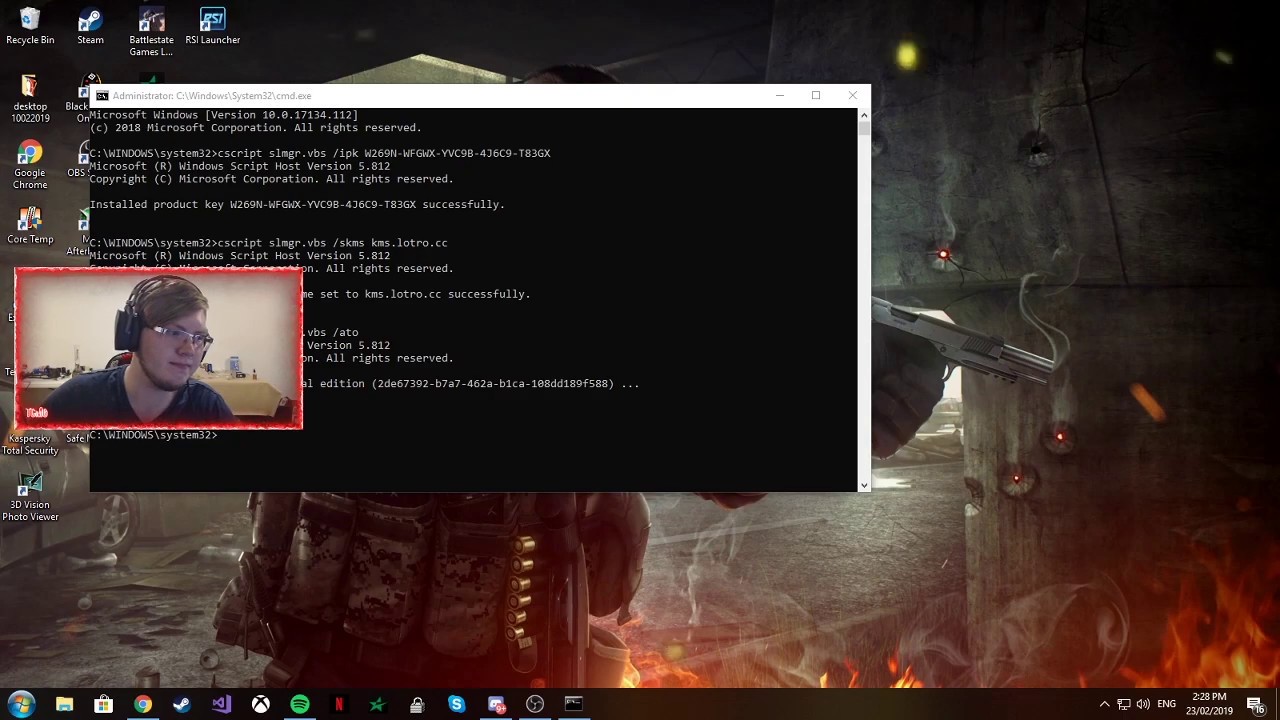The height and width of the screenshot is (720, 1280).
Task: Click the 'Installed product key' success line
Action: coord(297,204)
